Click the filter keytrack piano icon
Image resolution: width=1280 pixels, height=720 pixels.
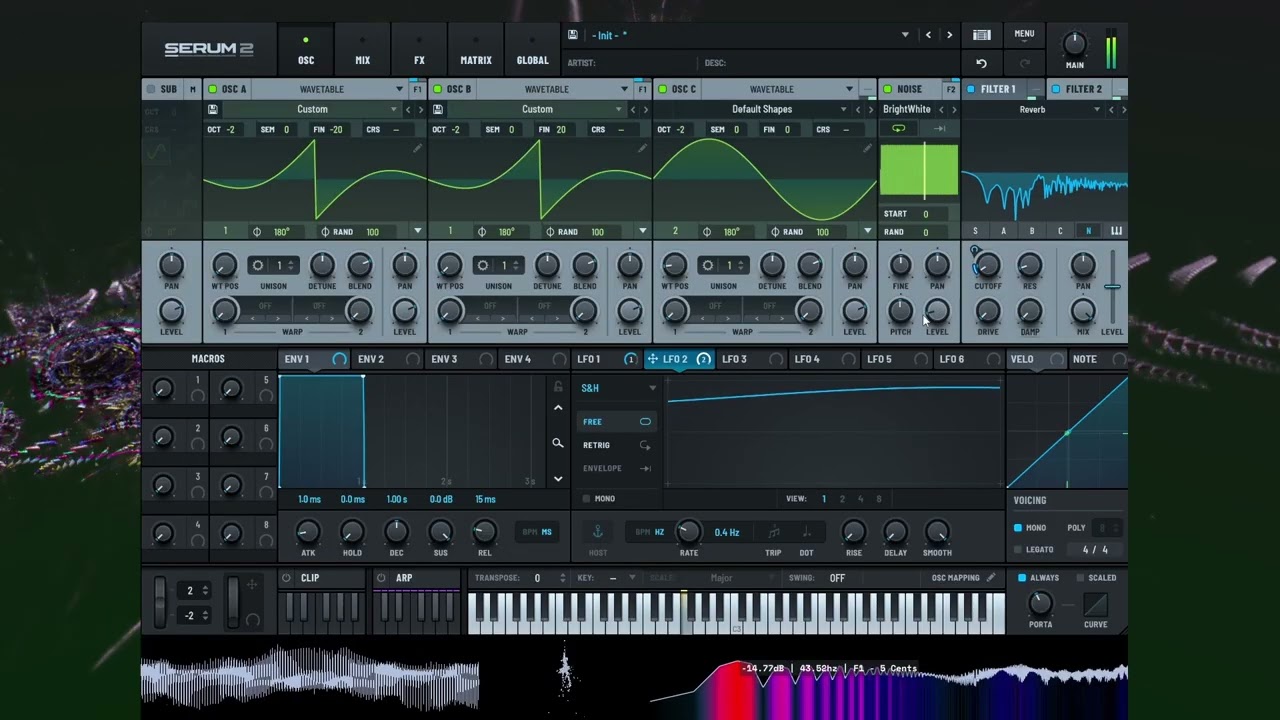[x=1116, y=231]
